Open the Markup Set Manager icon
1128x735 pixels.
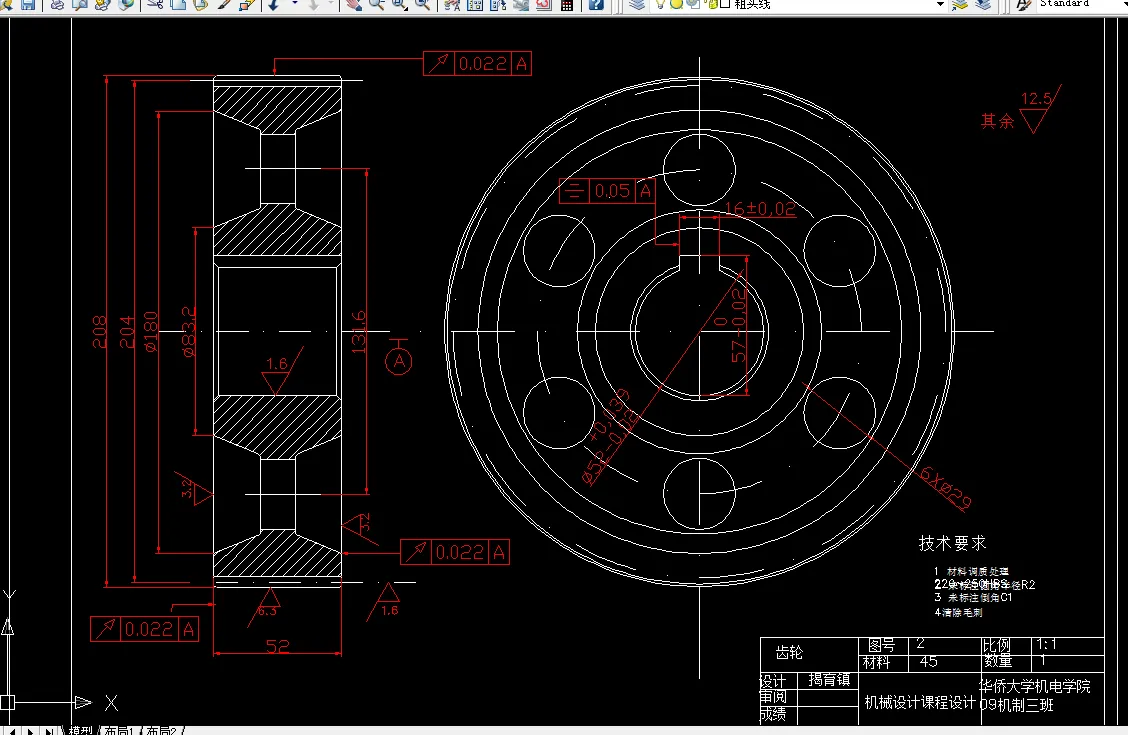pyautogui.click(x=544, y=4)
